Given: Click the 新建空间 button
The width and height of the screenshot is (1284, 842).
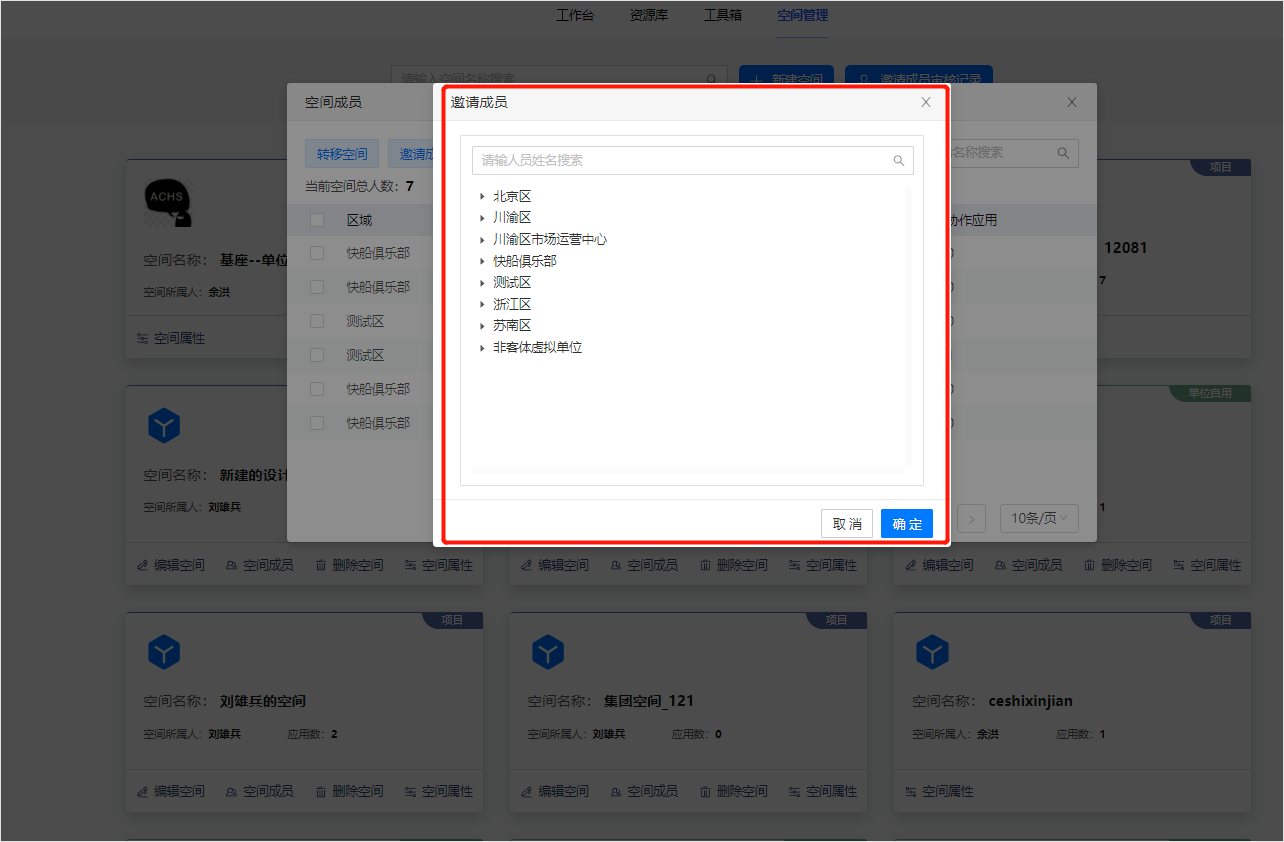Looking at the screenshot, I should point(787,78).
